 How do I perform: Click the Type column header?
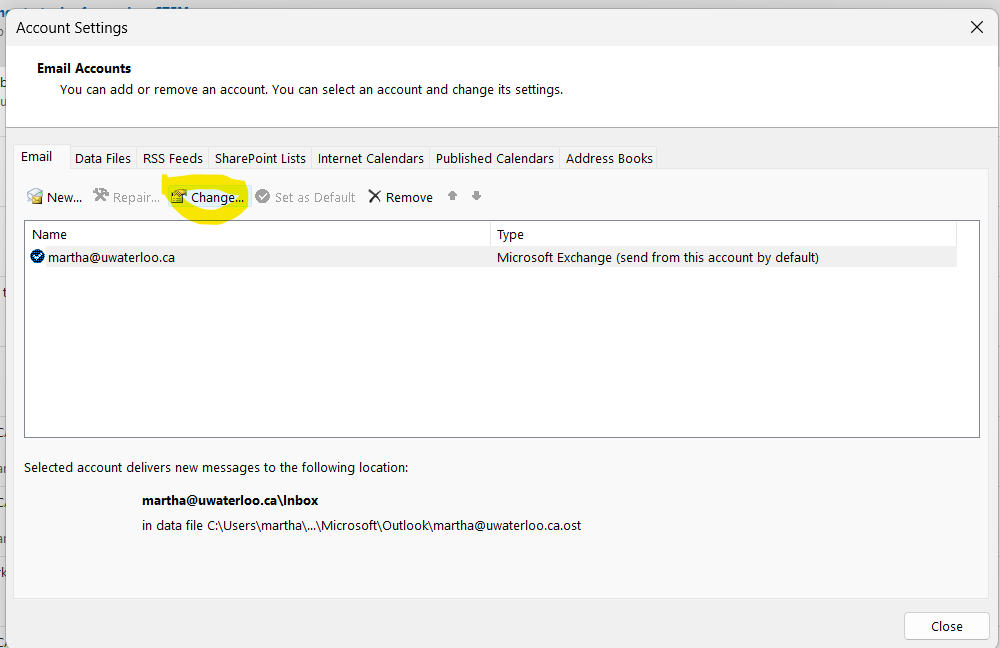coord(509,234)
